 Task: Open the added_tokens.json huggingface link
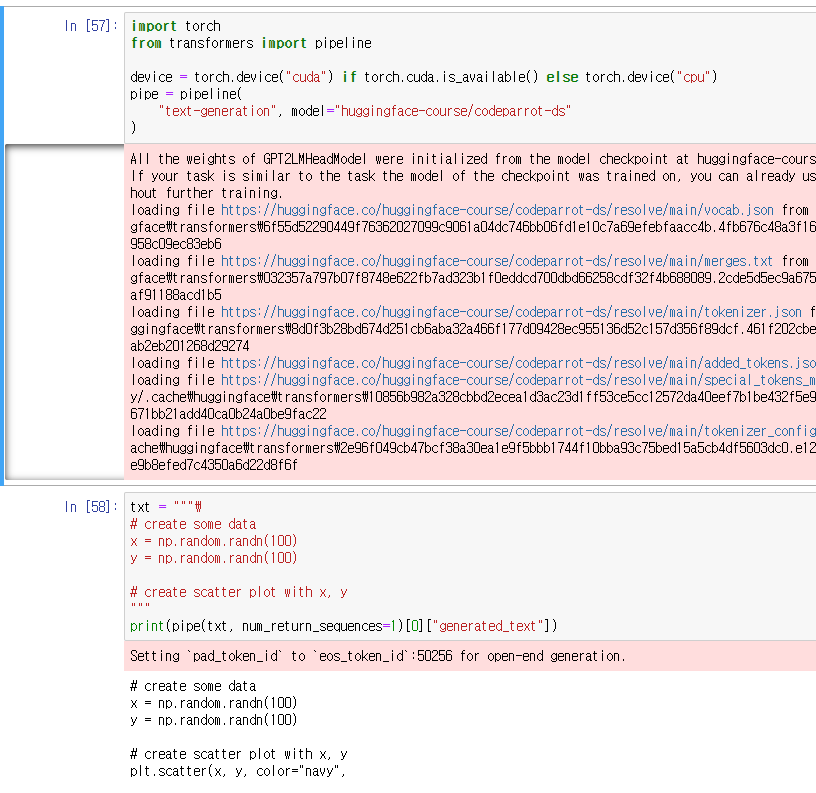click(x=518, y=363)
